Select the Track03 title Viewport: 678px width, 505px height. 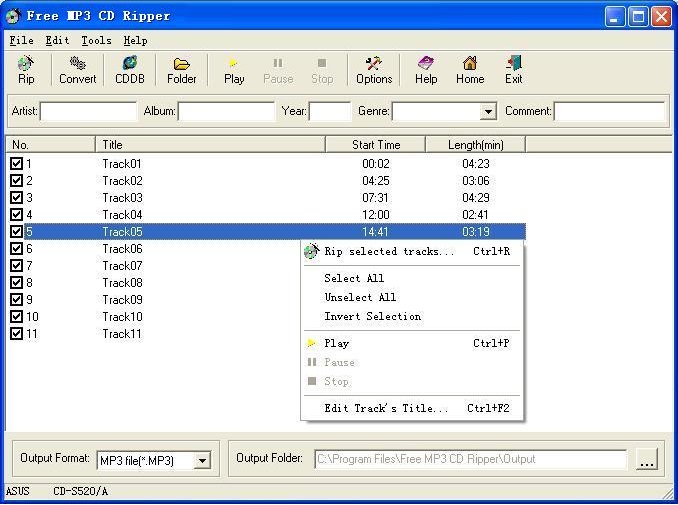pos(122,198)
